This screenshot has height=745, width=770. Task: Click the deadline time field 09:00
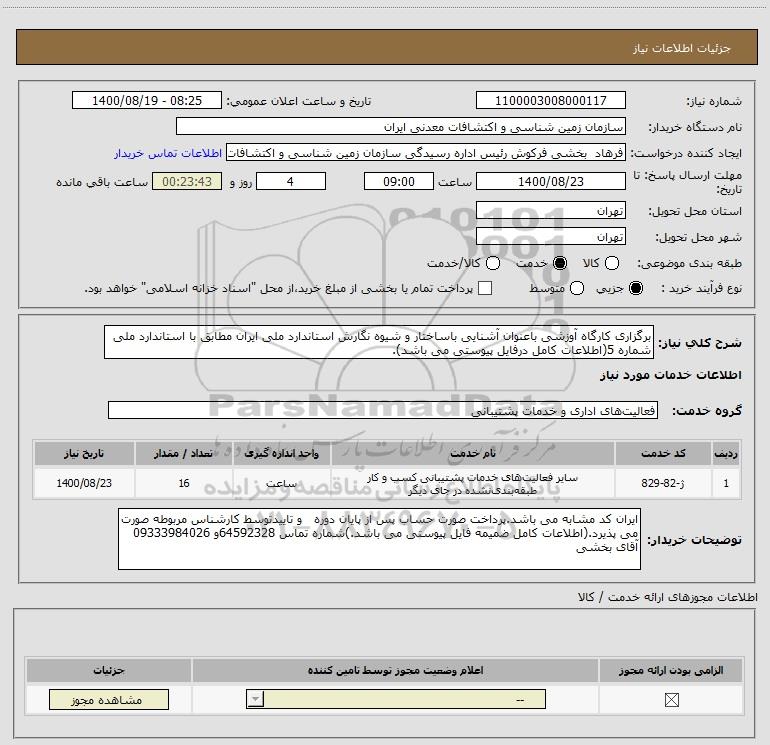[x=399, y=181]
